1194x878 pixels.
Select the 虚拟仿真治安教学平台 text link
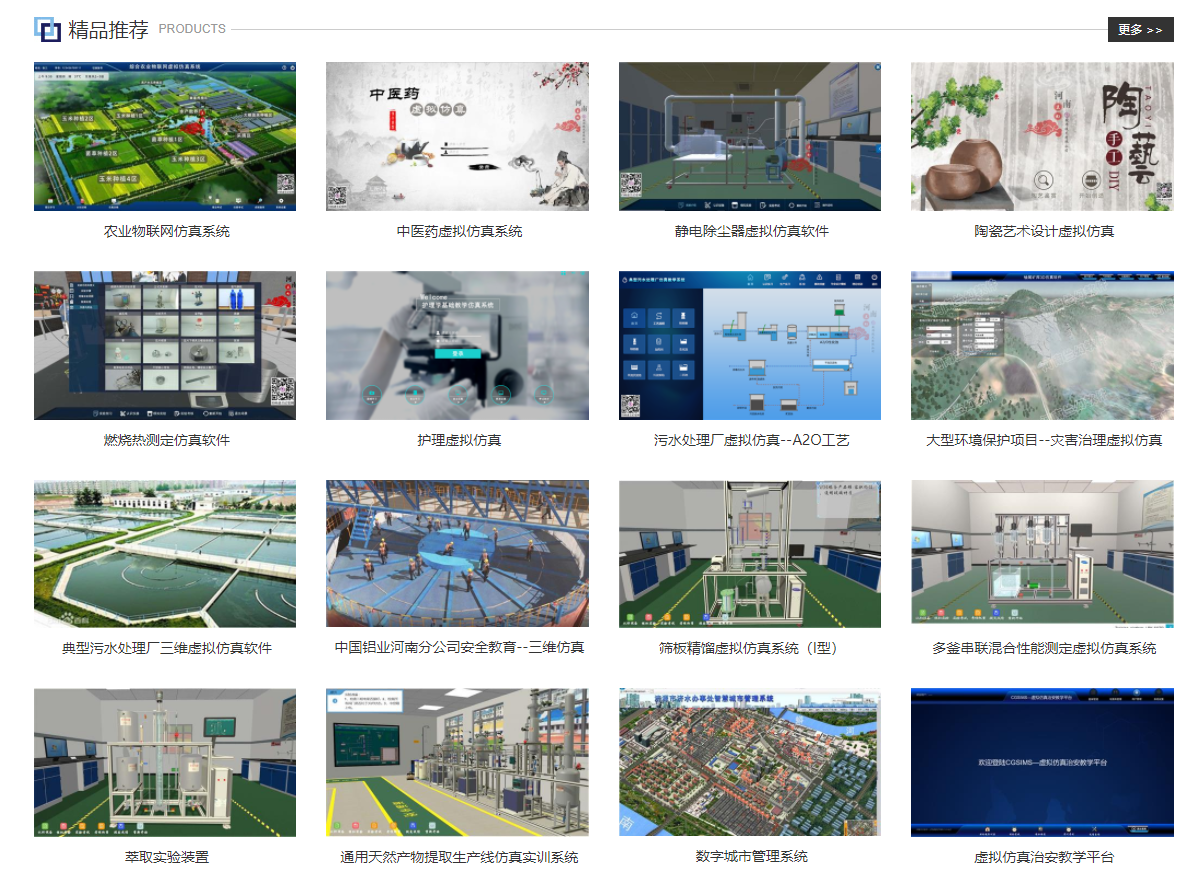pyautogui.click(x=1044, y=857)
